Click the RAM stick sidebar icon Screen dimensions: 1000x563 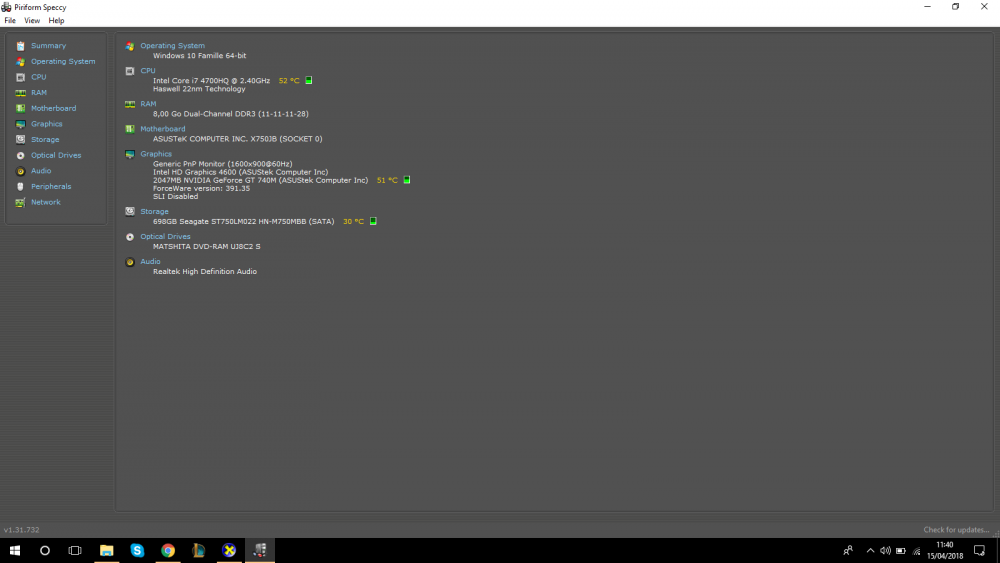[20, 93]
